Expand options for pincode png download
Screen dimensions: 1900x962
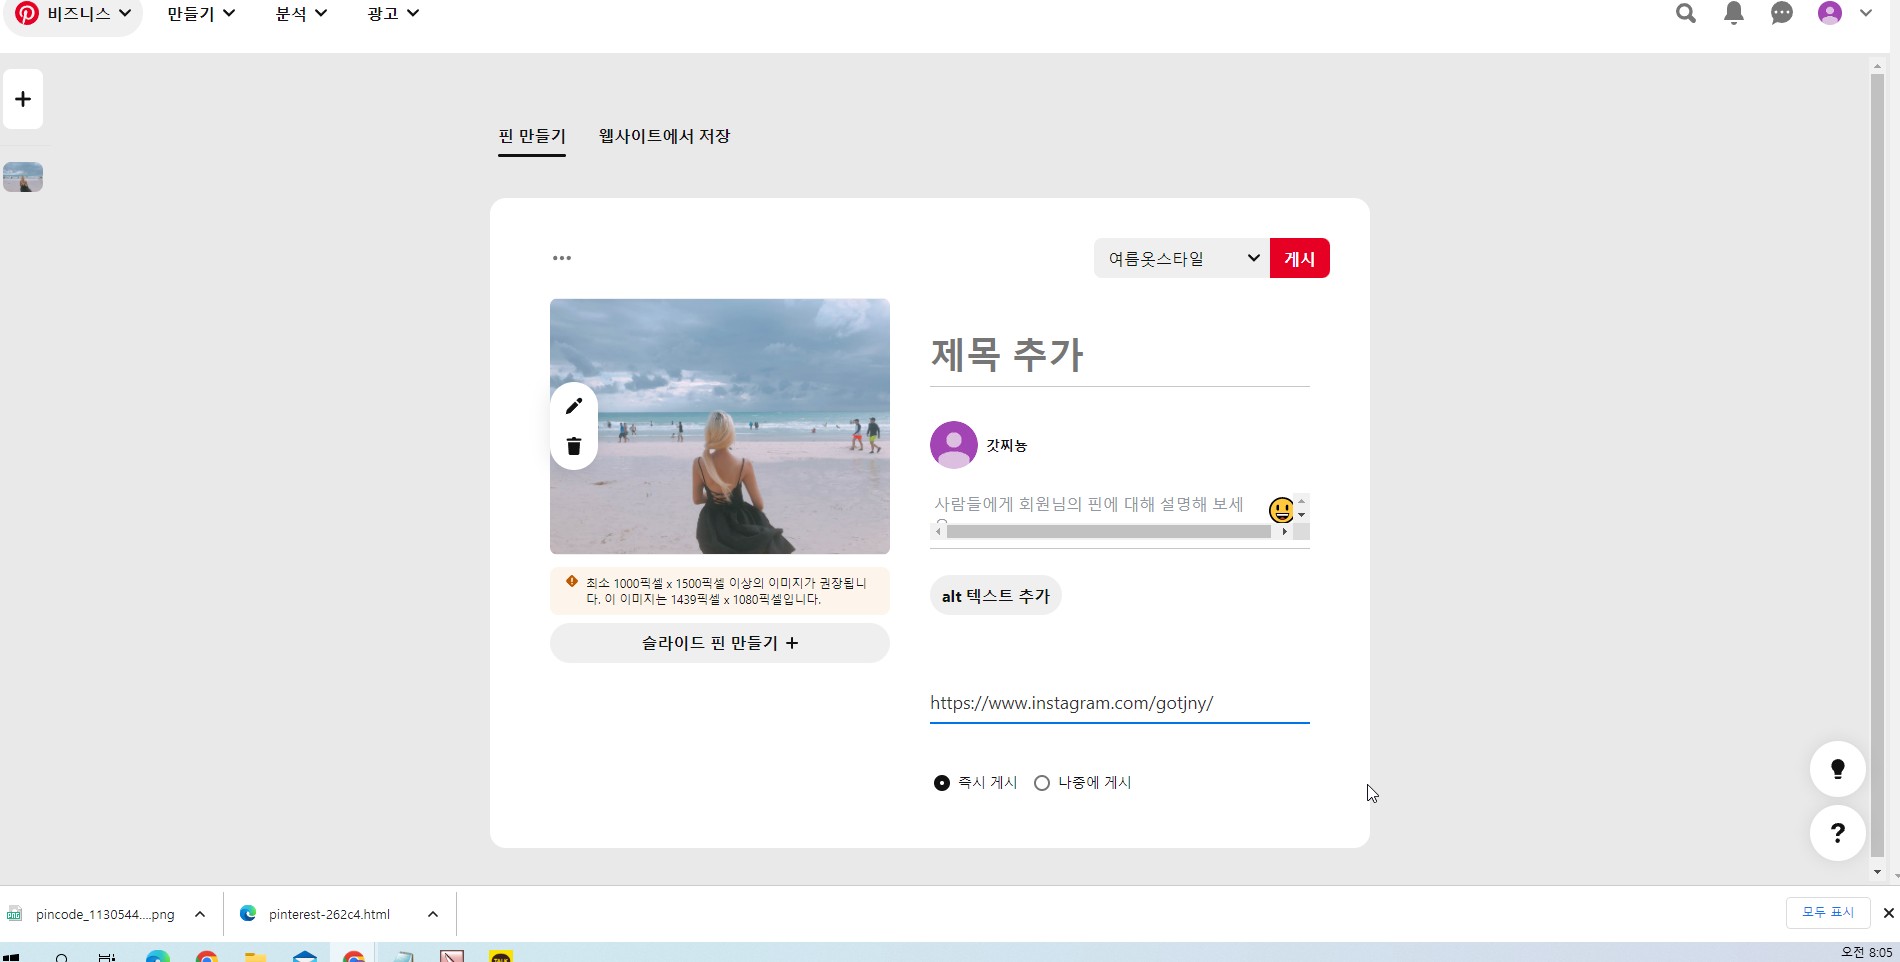[x=200, y=914]
